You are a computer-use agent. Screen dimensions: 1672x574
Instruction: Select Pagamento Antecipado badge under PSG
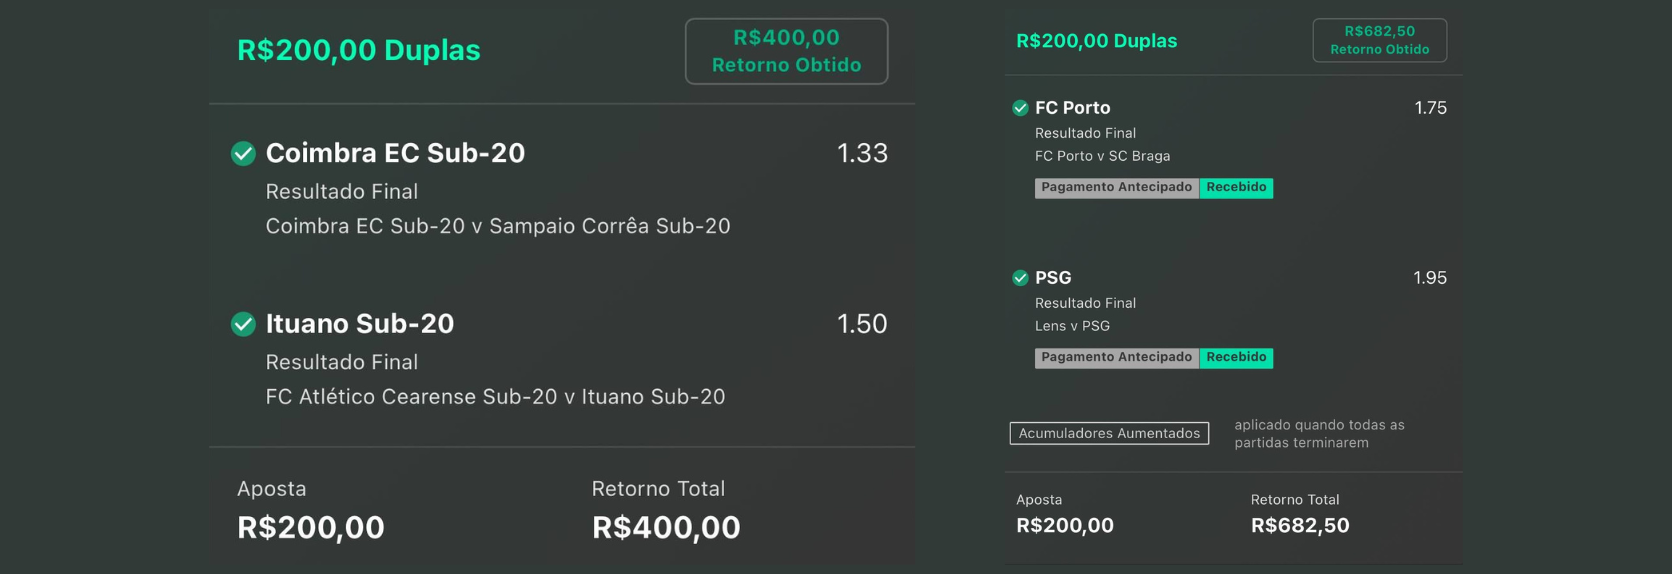click(x=1116, y=357)
